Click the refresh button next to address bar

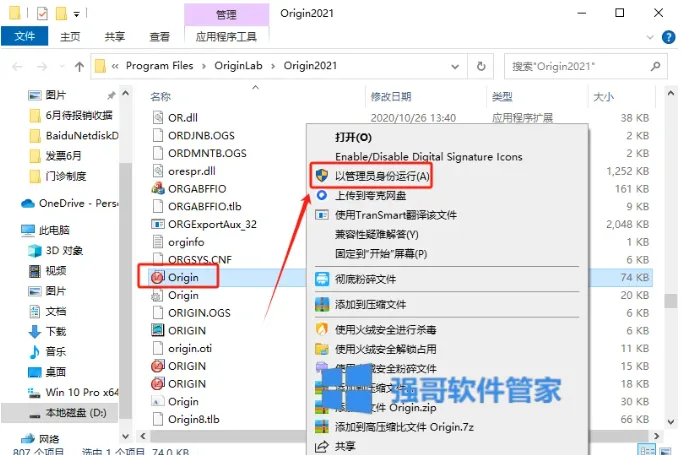tap(481, 66)
